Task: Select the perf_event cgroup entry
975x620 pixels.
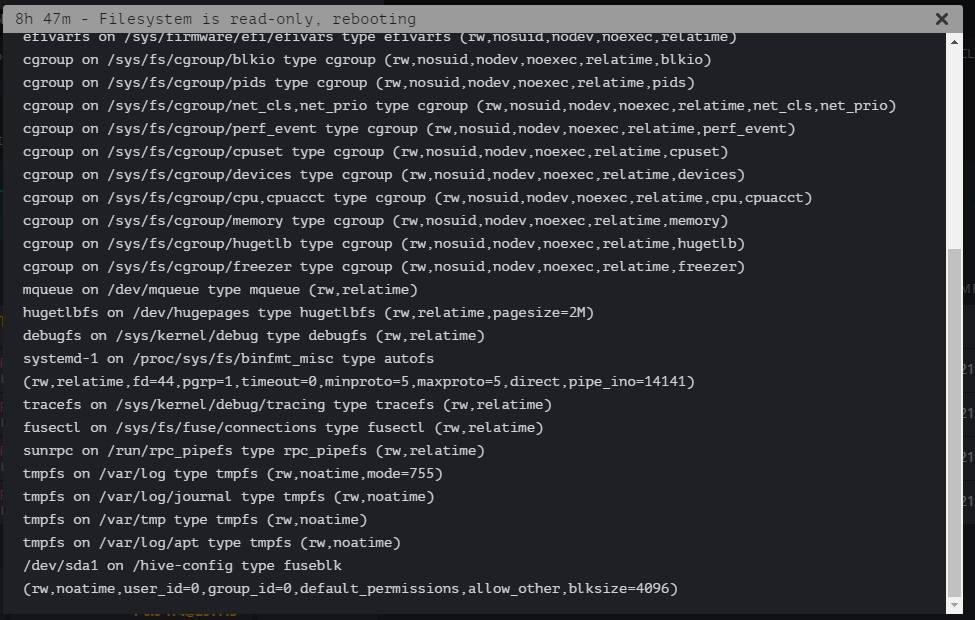Action: (x=408, y=129)
